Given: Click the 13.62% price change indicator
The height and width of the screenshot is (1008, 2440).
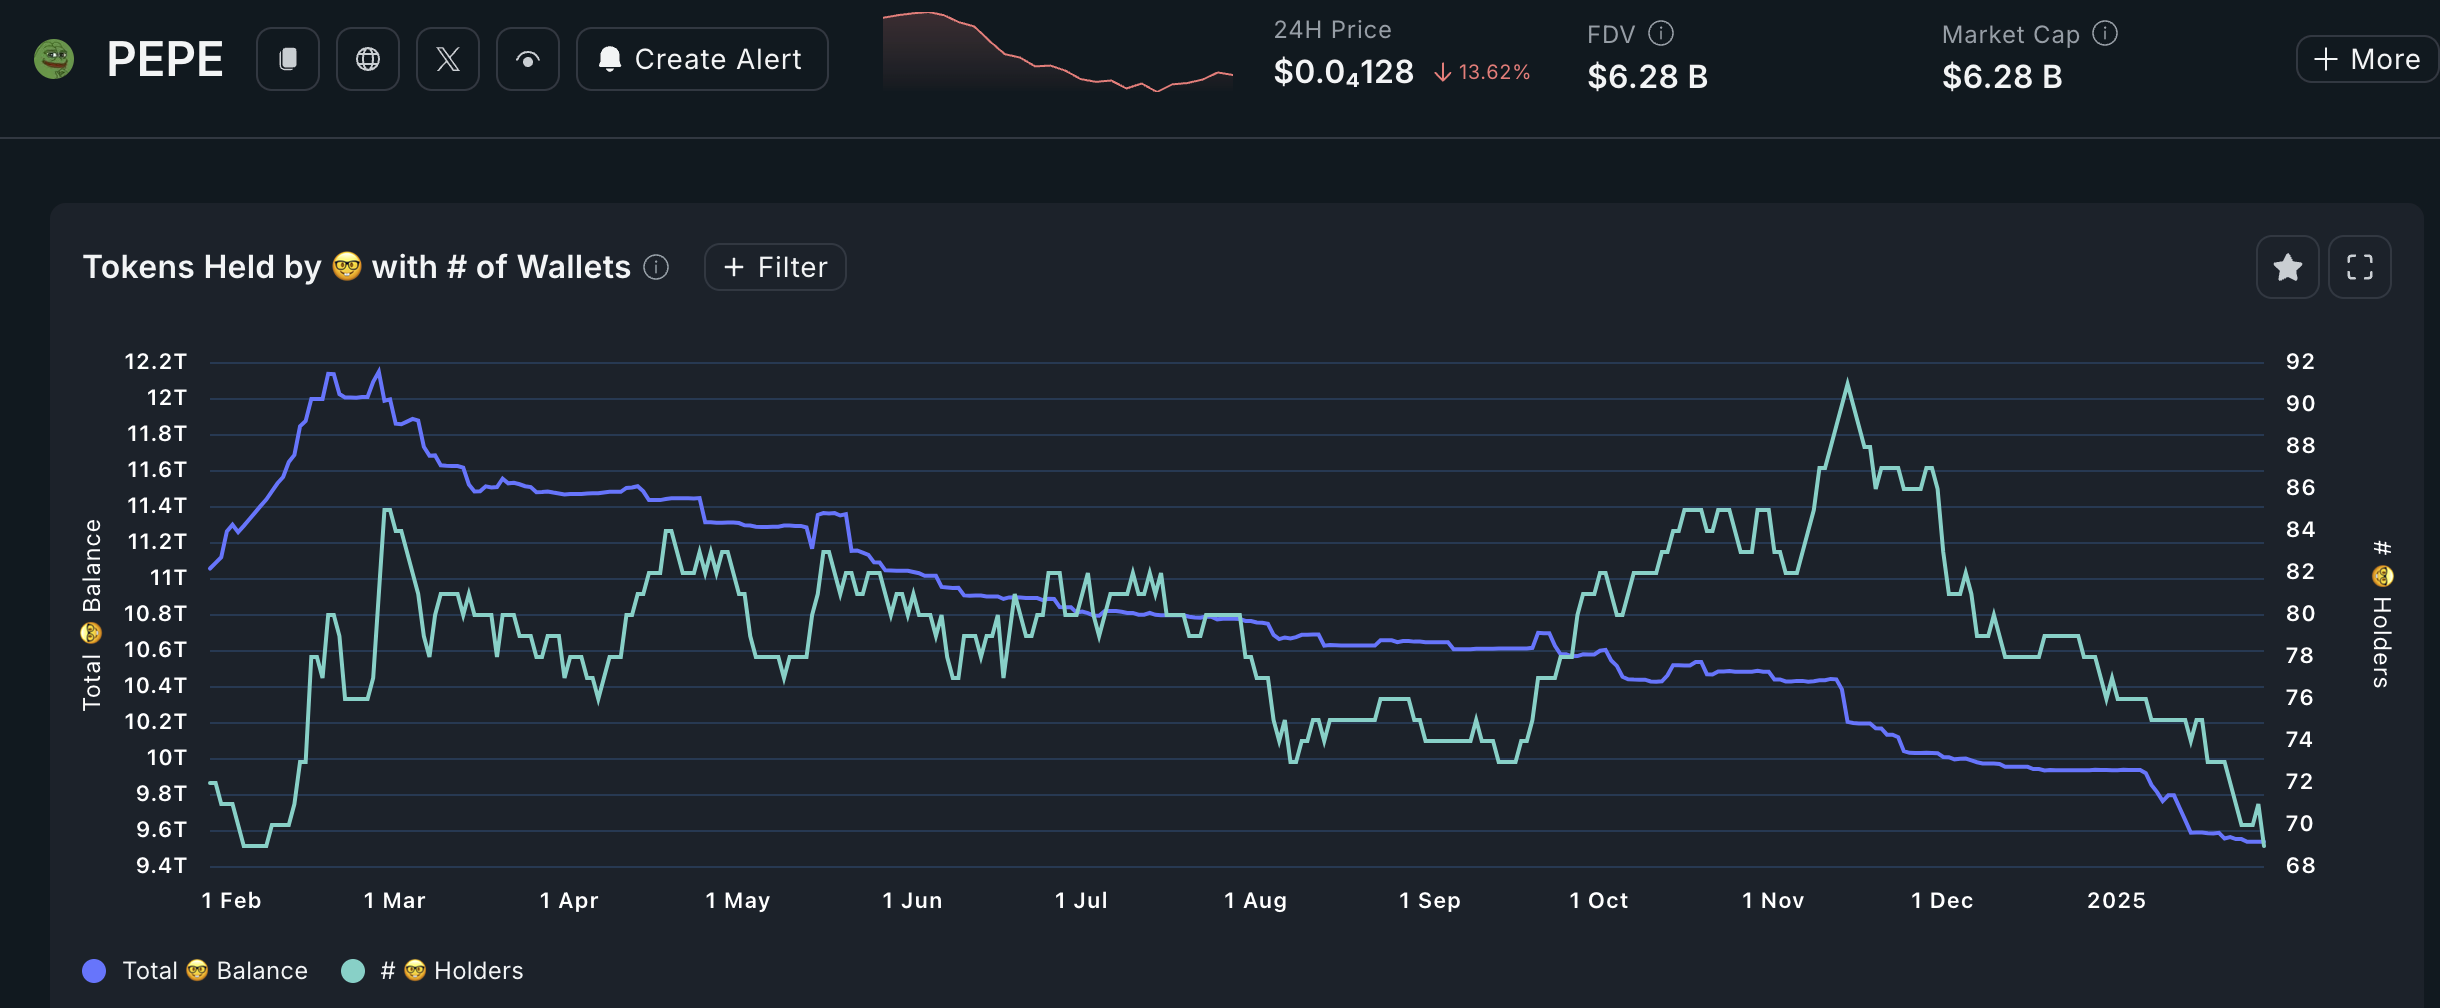Looking at the screenshot, I should tap(1483, 72).
